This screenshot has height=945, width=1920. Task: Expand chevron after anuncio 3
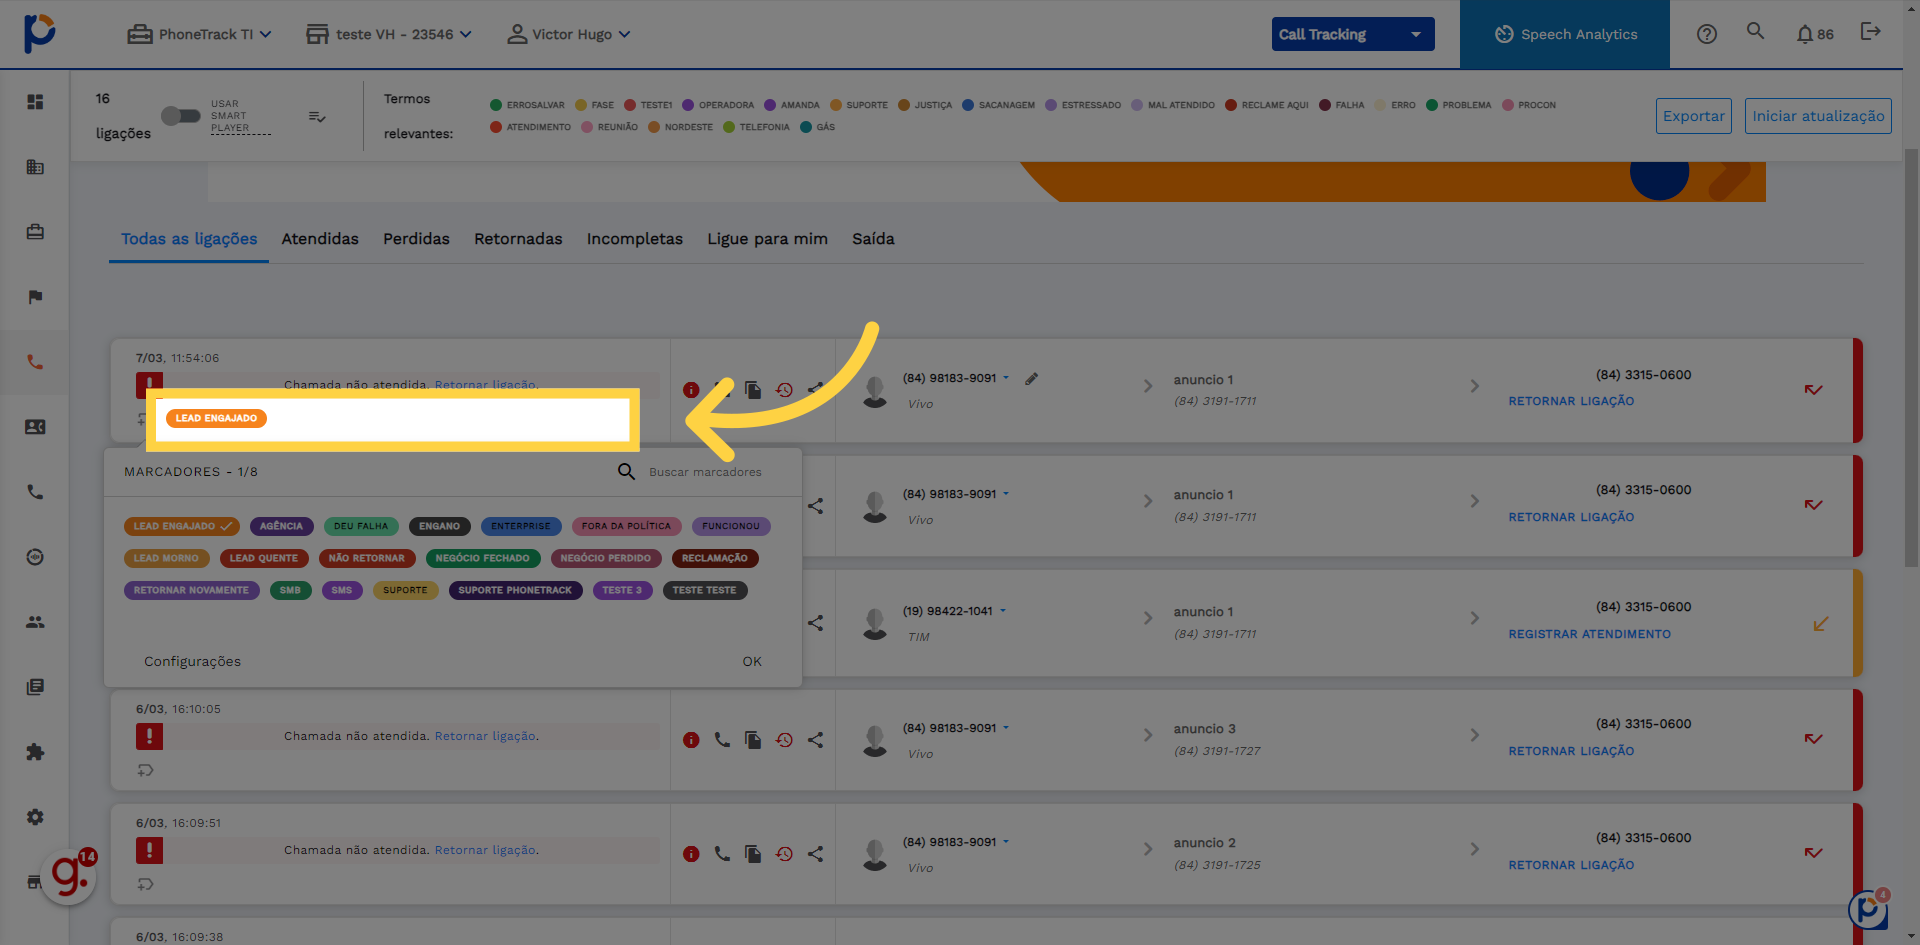coord(1475,735)
